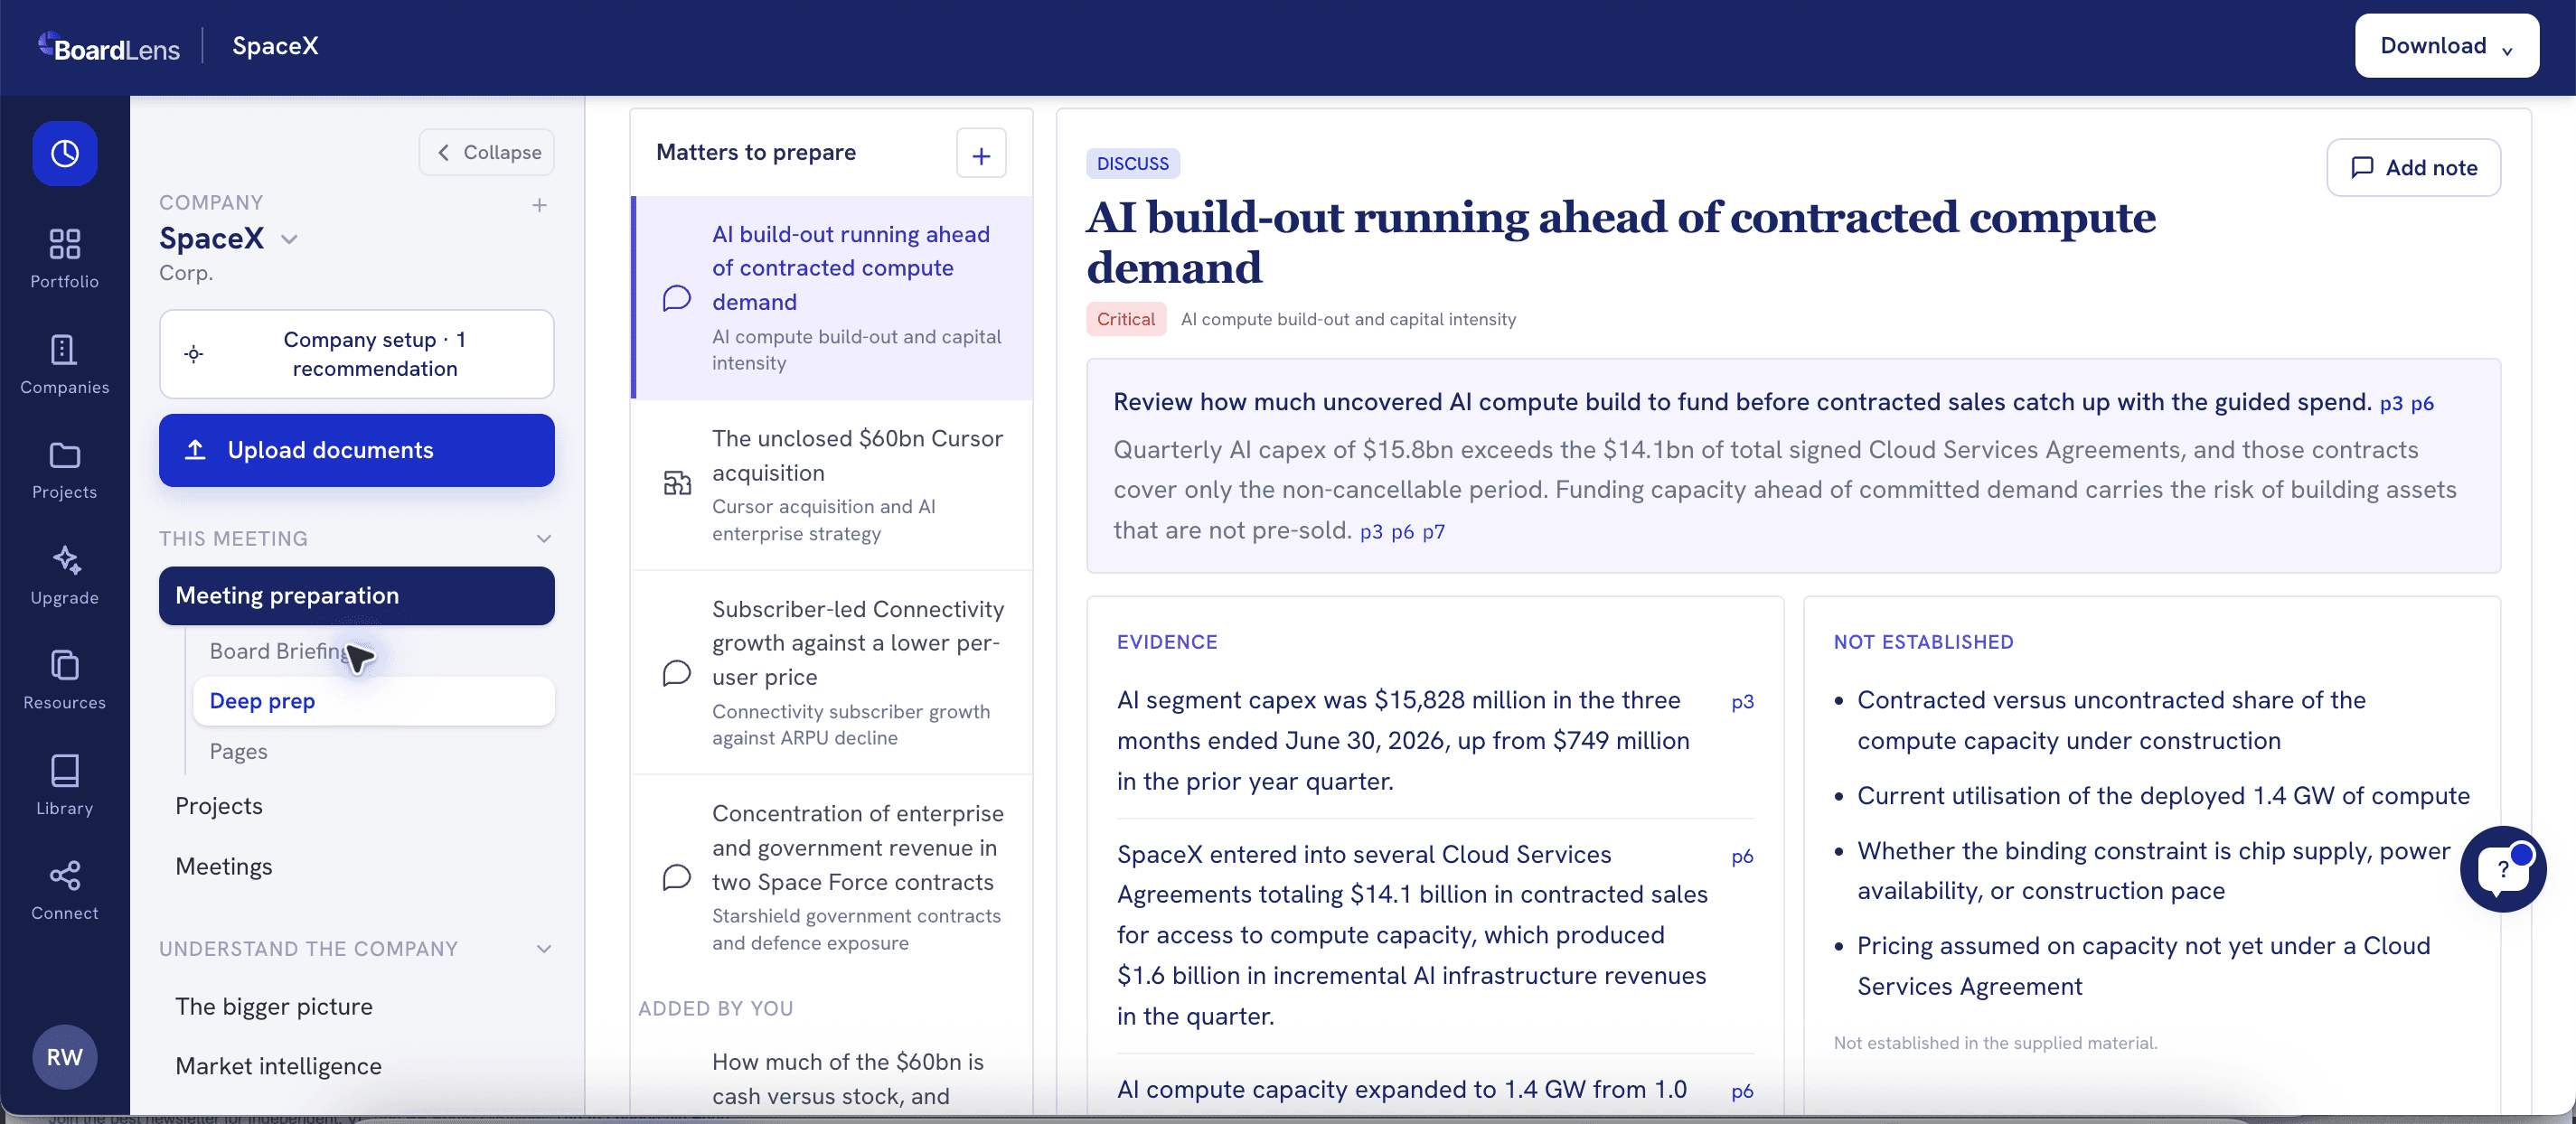Open p3 link beside AI segment capex evidence
Viewport: 2576px width, 1124px height.
click(1742, 702)
